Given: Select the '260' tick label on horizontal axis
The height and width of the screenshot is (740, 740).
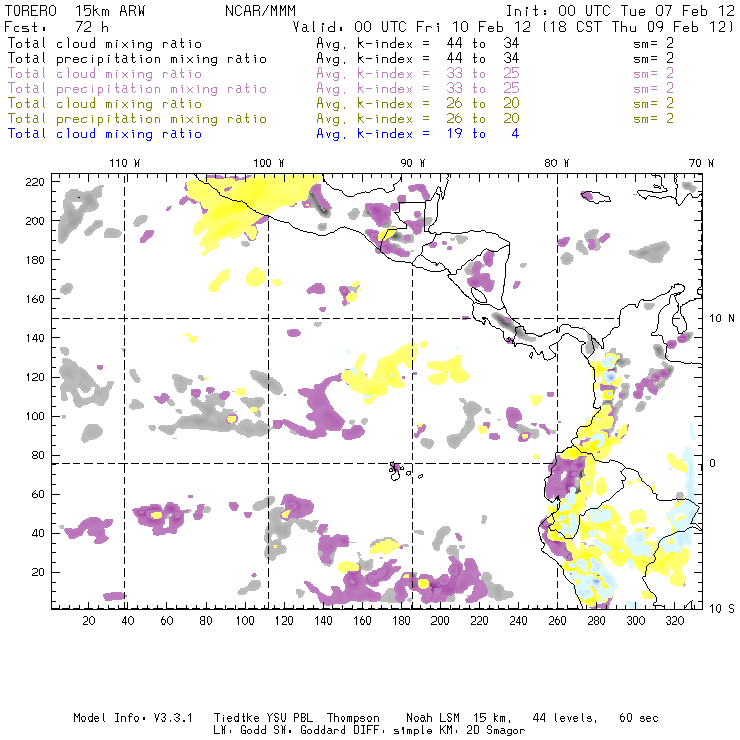Looking at the screenshot, I should point(557,621).
